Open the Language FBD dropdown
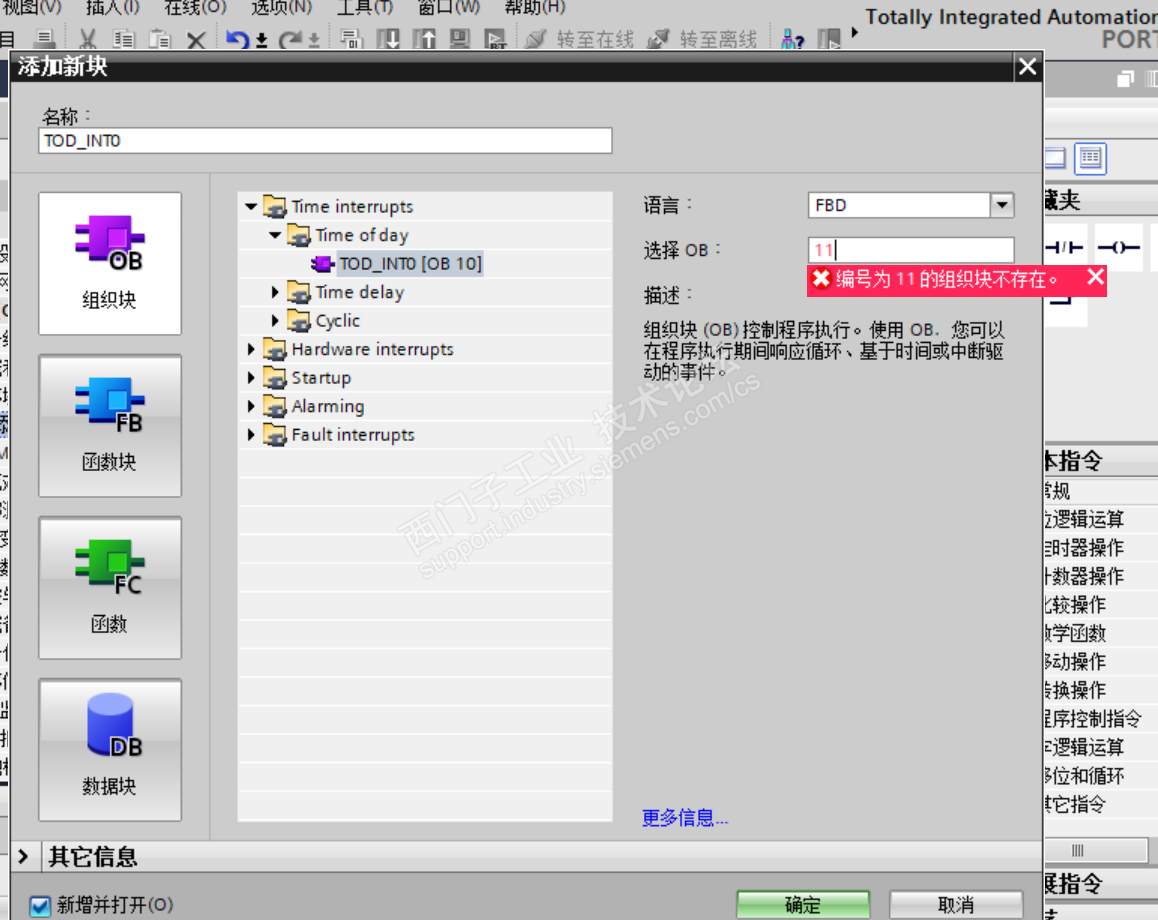This screenshot has height=920, width=1158. tap(1001, 205)
